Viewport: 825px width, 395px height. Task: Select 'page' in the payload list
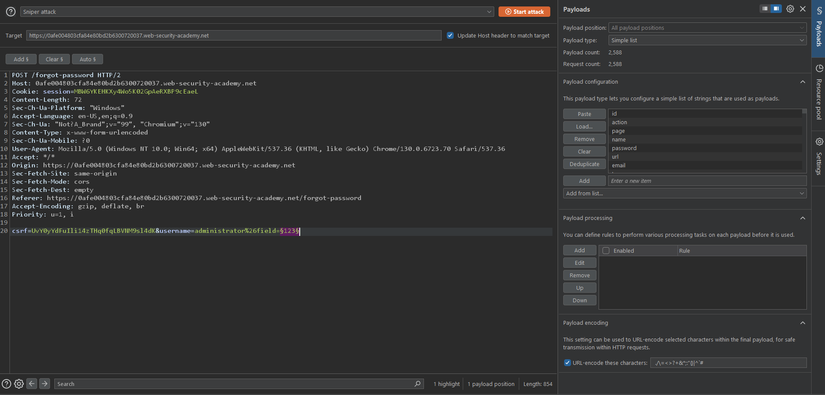(705, 131)
